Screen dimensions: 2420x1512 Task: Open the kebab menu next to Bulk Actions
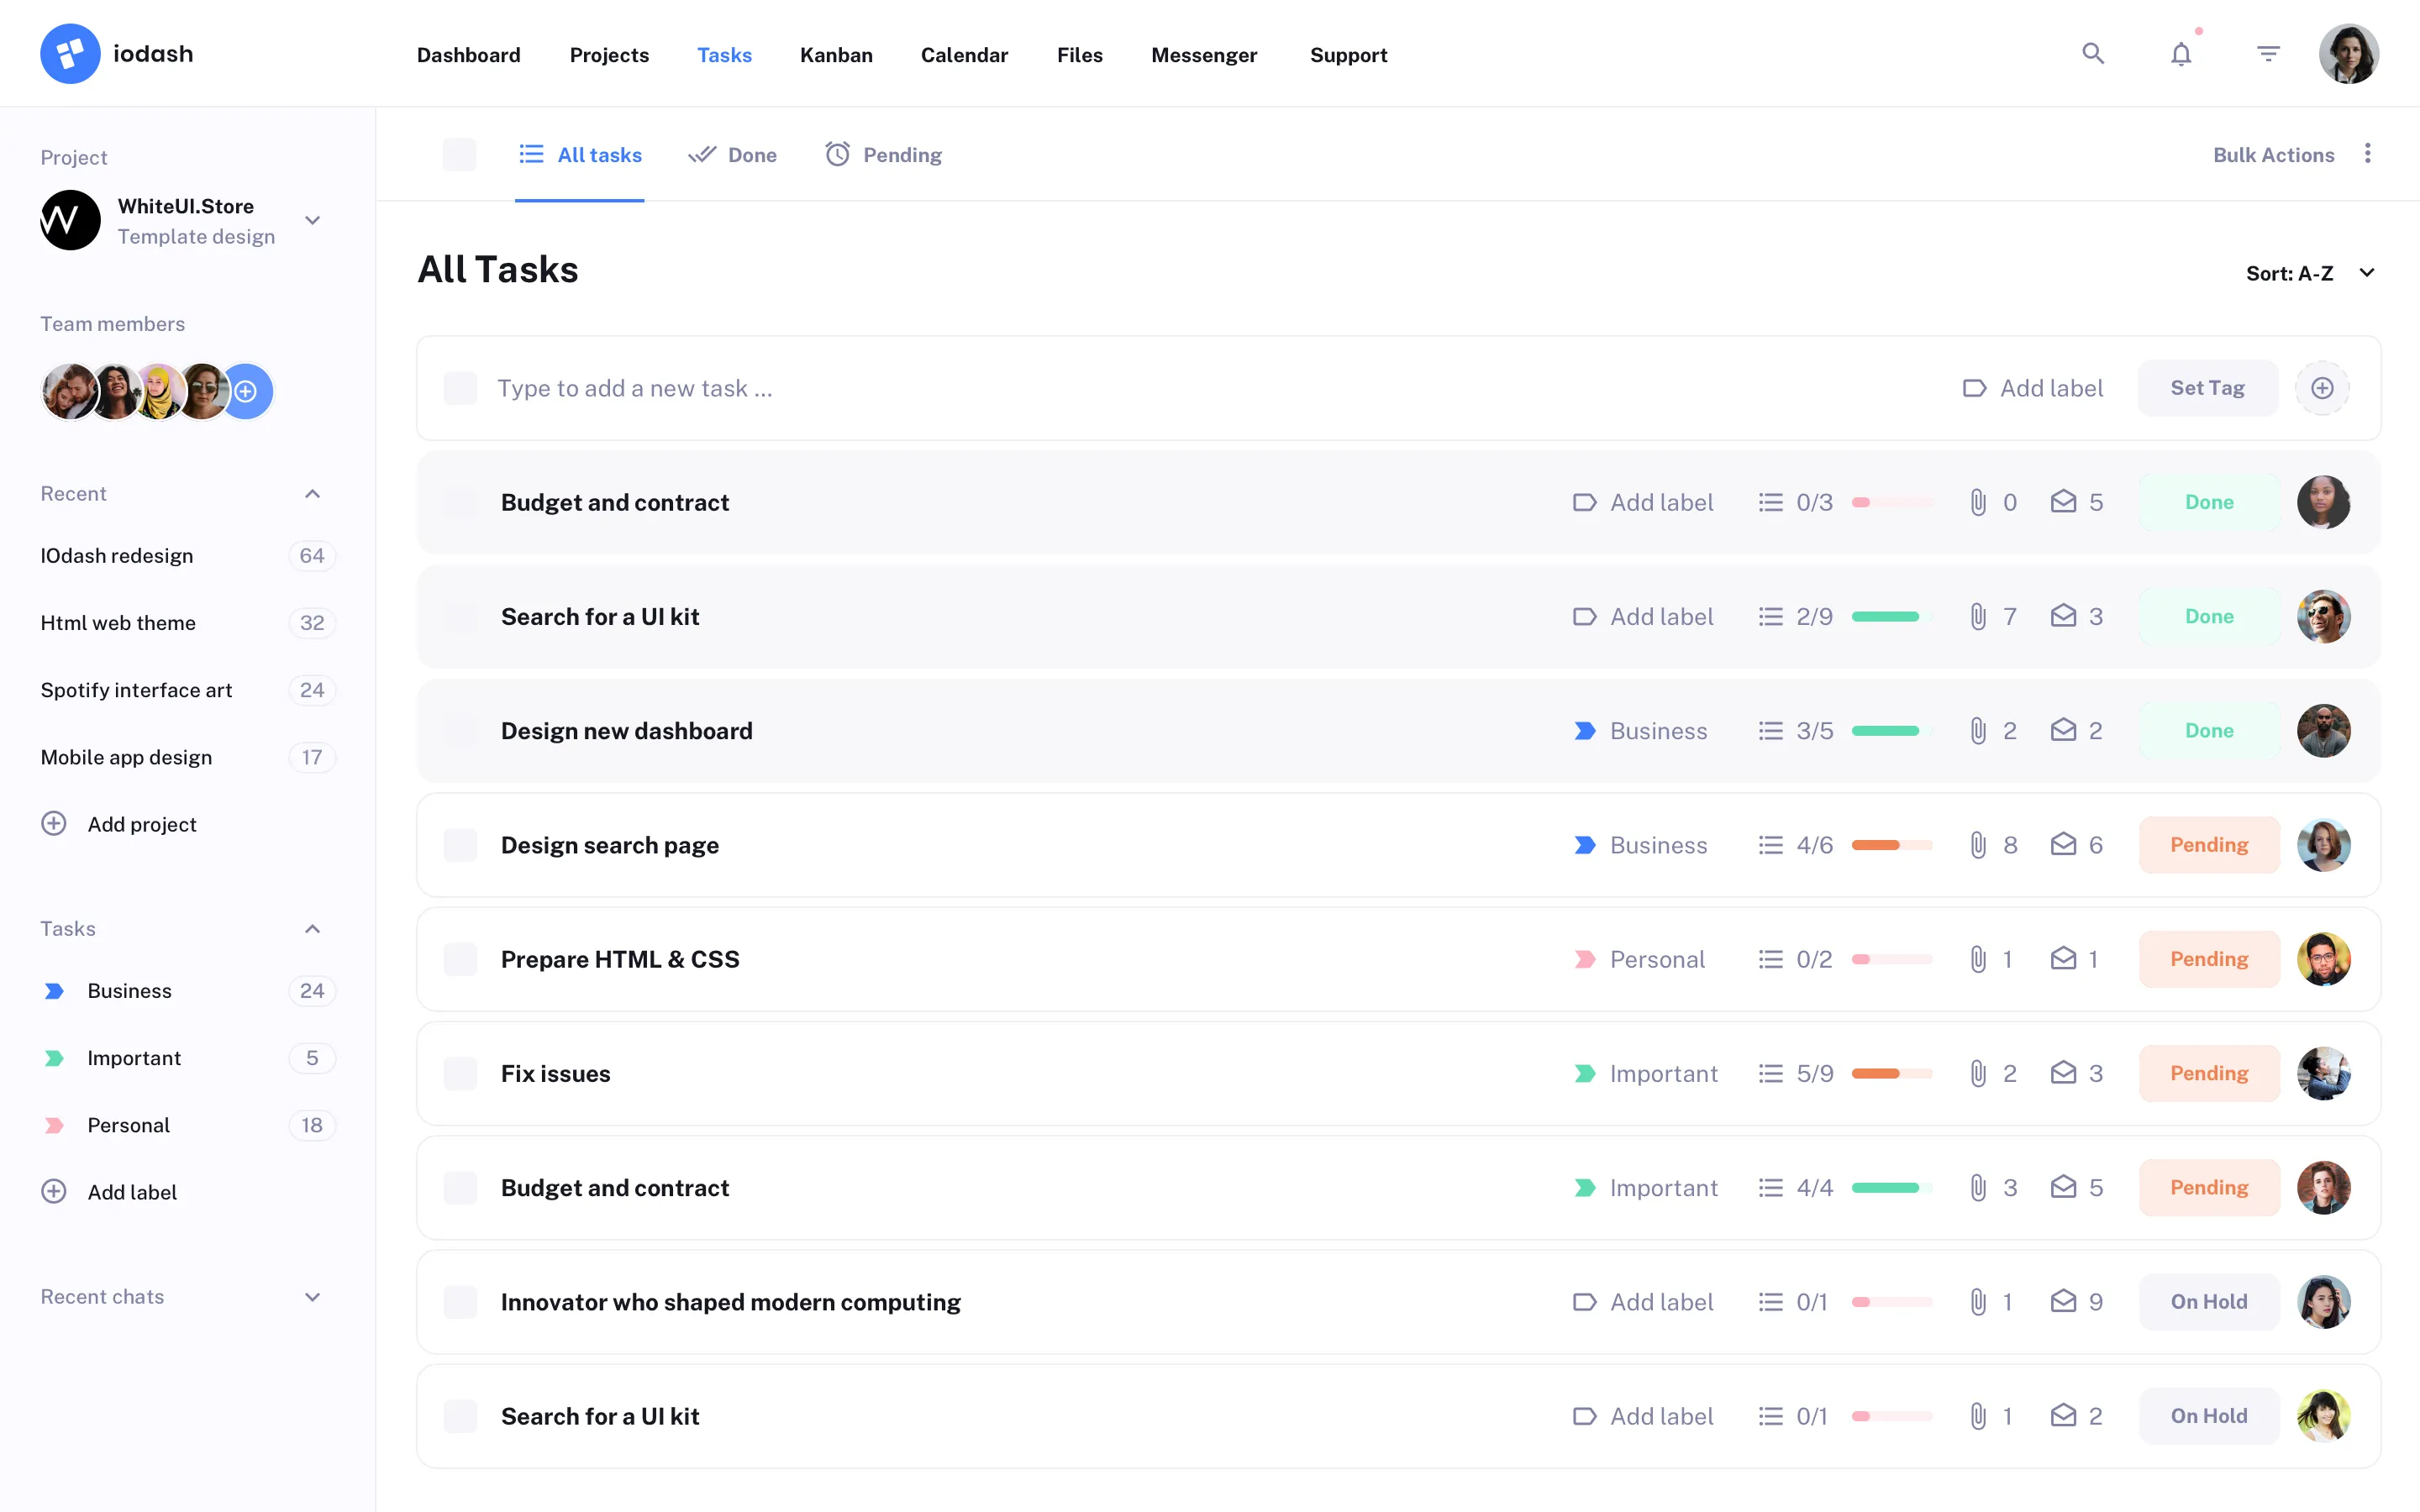[2369, 153]
